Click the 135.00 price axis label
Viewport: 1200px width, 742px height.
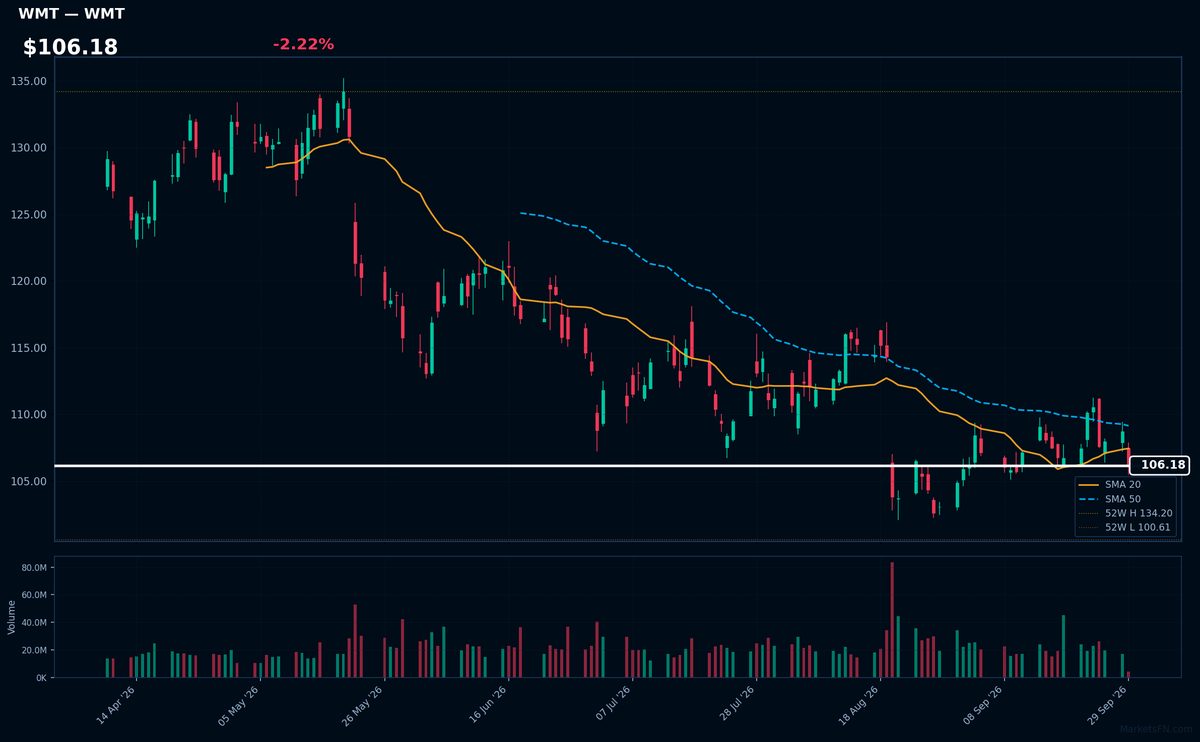tap(29, 81)
